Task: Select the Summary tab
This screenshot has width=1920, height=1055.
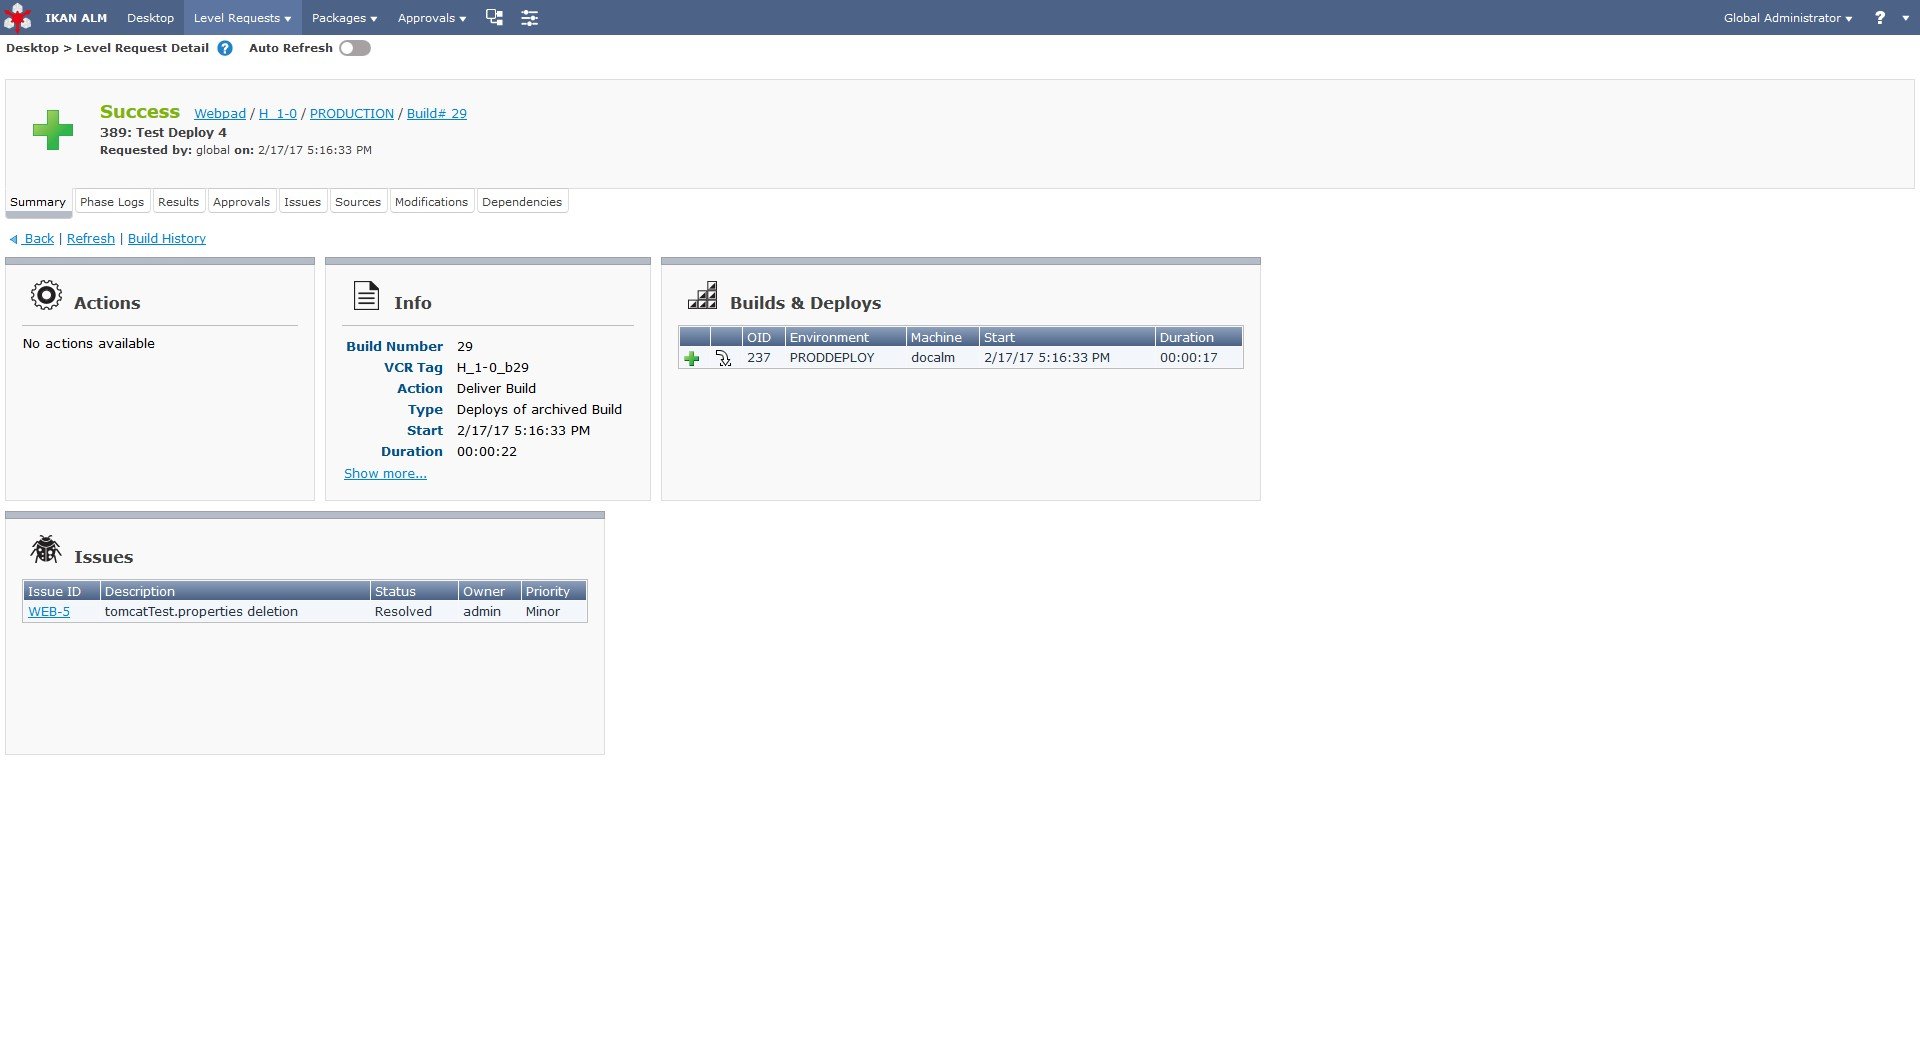Action: (x=38, y=202)
